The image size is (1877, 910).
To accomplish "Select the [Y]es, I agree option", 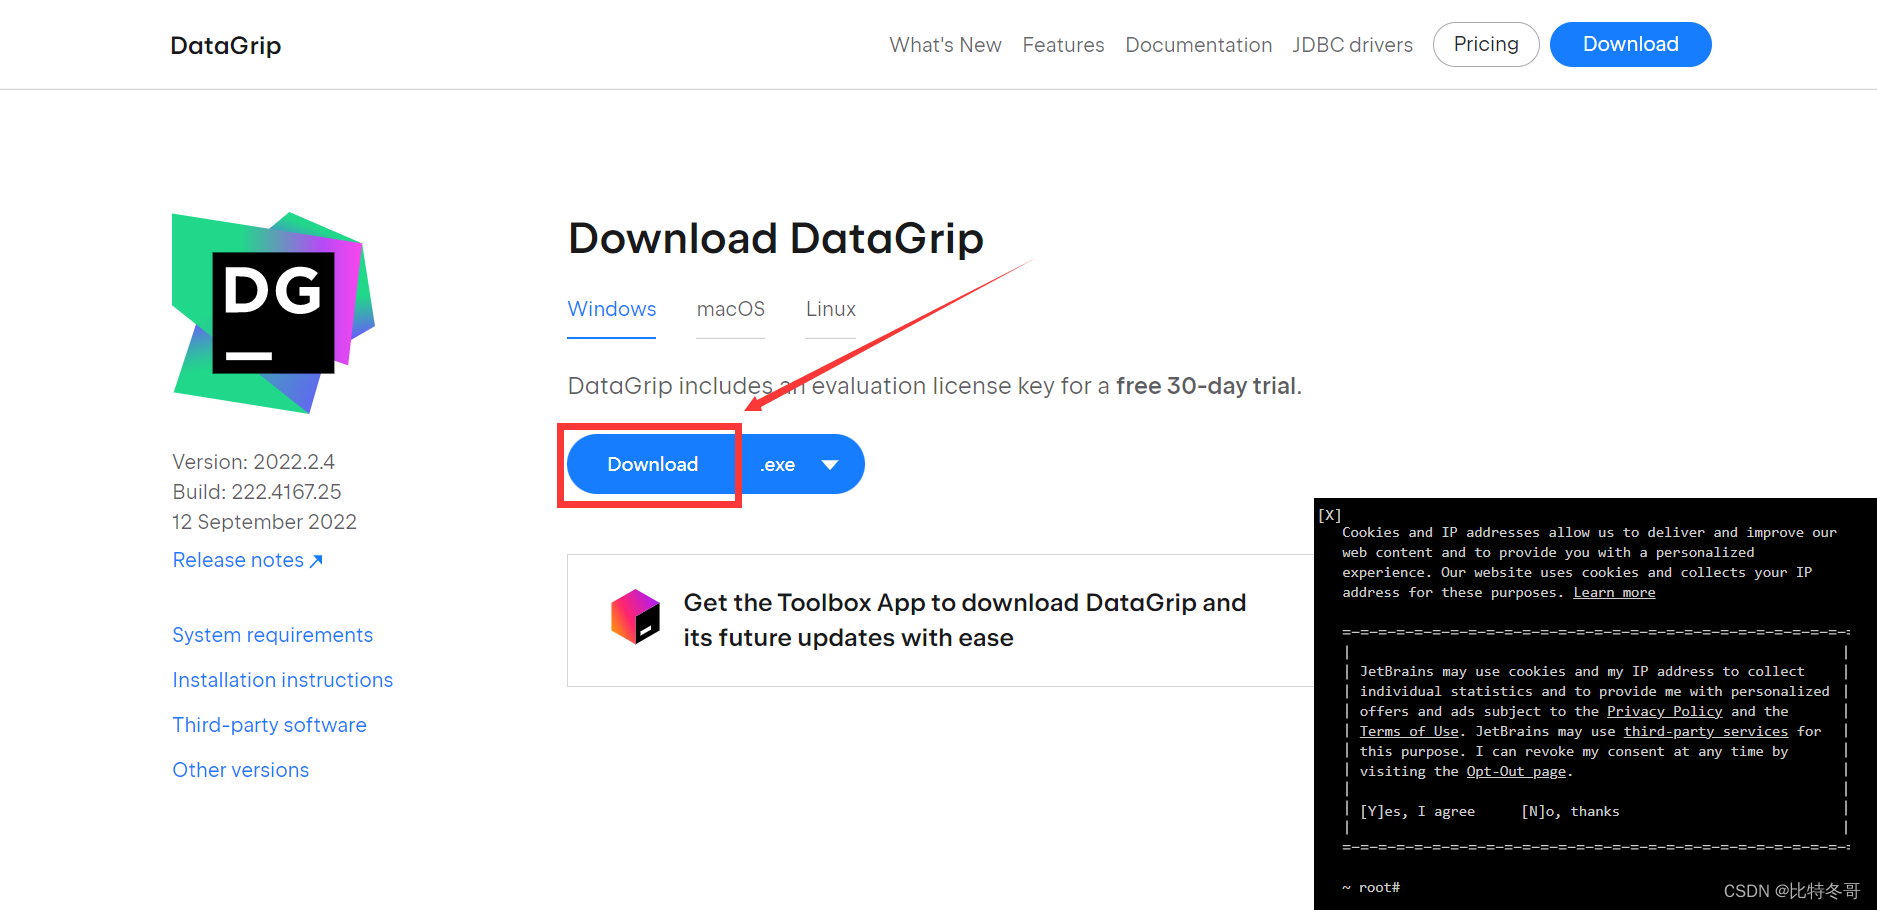I will (x=1418, y=811).
